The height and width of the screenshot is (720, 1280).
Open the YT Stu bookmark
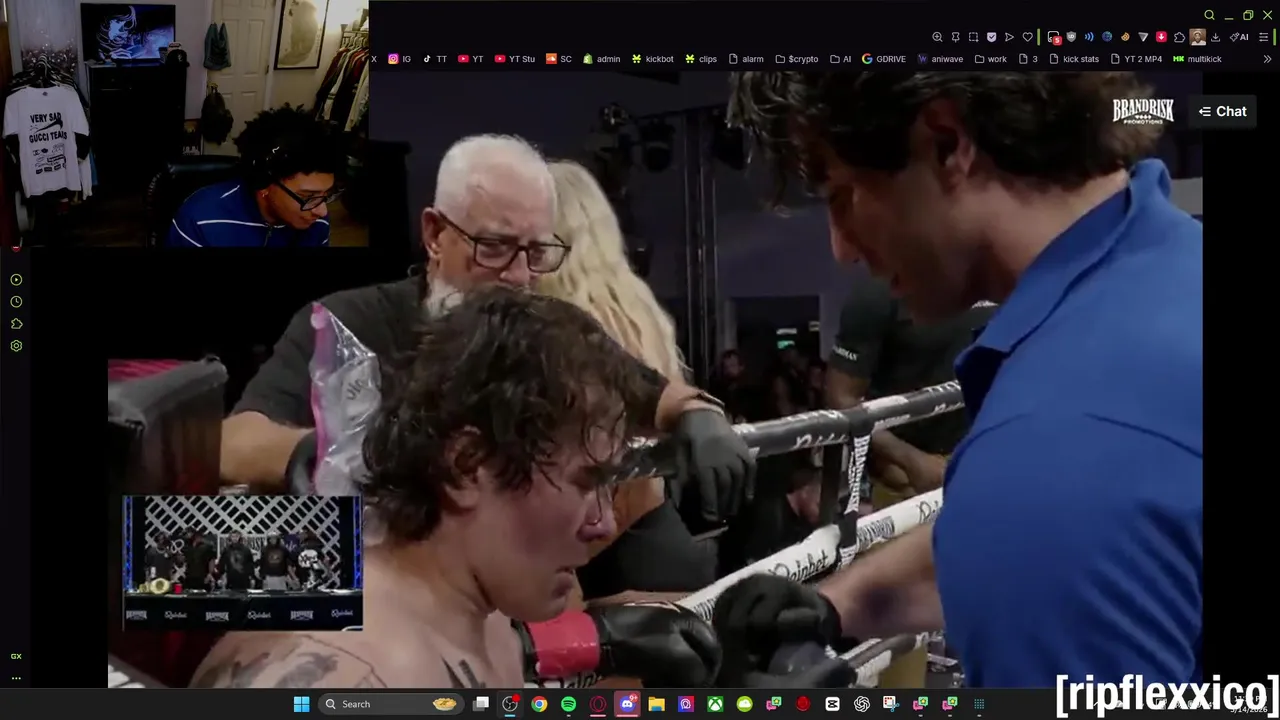coord(514,59)
